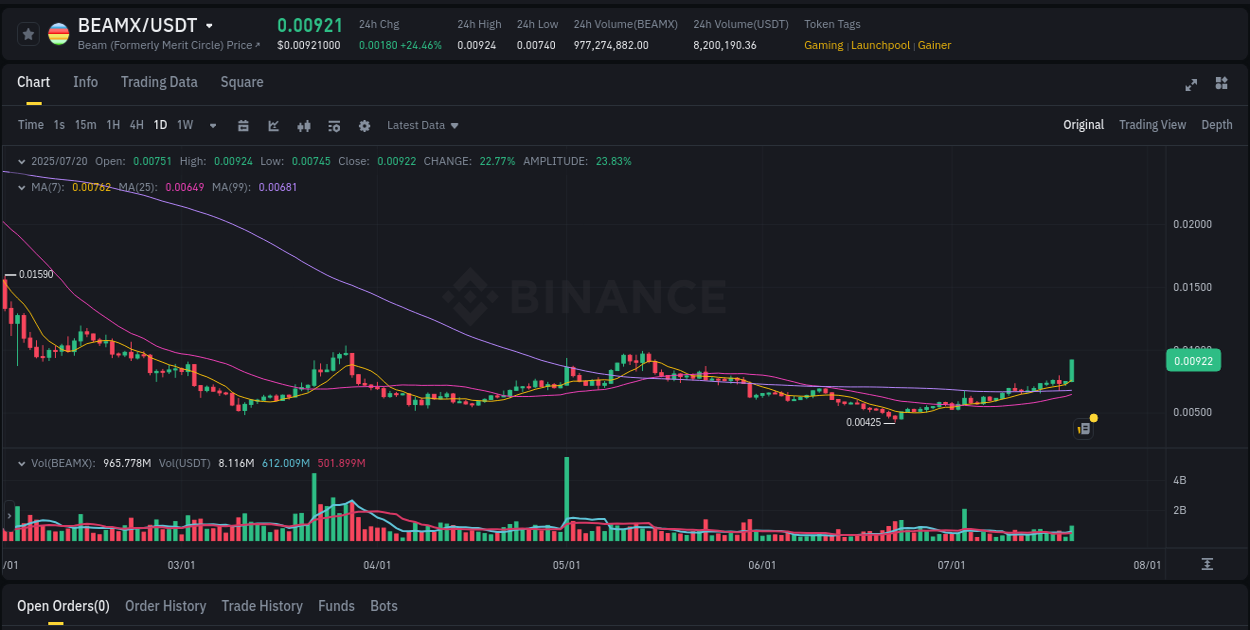Open chart settings via gear icon
Image resolution: width=1250 pixels, height=630 pixels.
[x=364, y=125]
